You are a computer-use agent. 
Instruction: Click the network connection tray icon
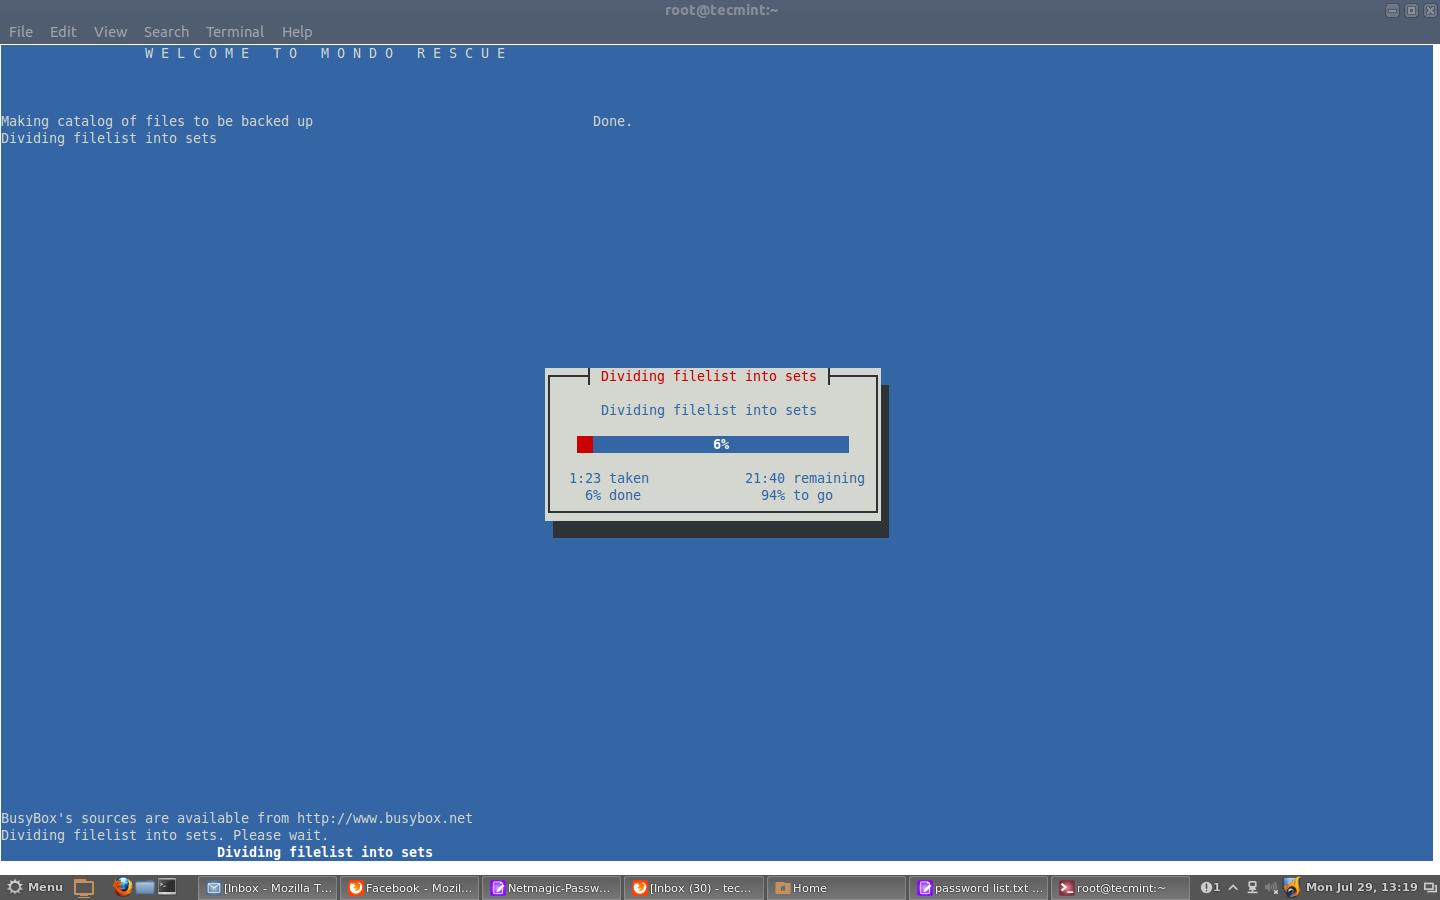(1251, 887)
